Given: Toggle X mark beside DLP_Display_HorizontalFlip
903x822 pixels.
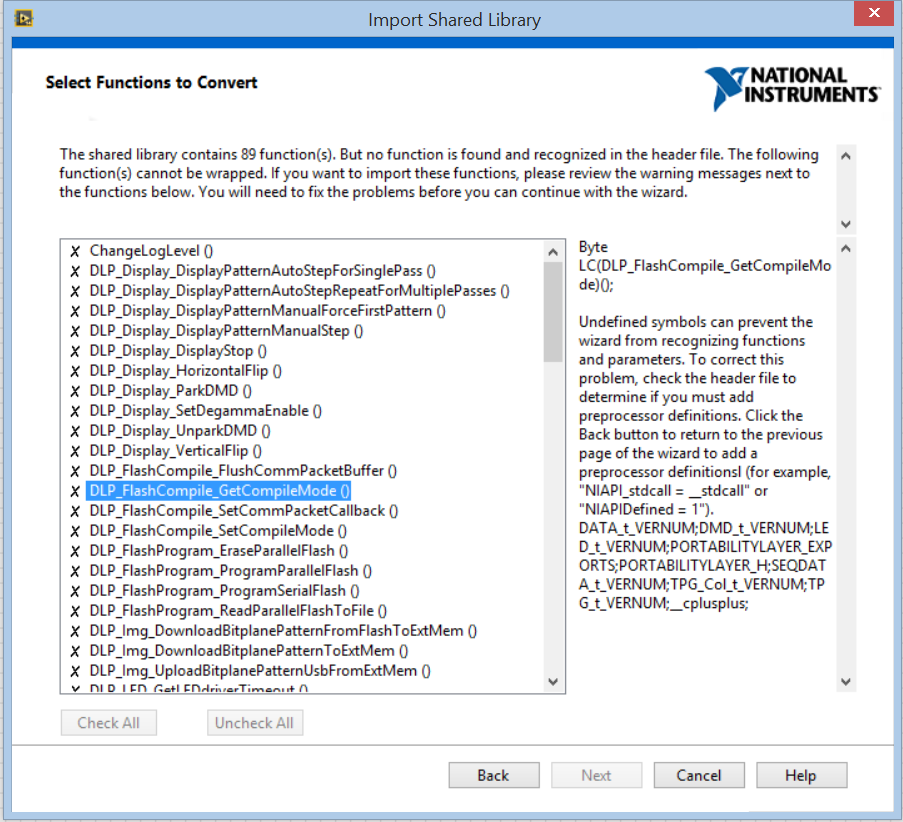Looking at the screenshot, I should (x=75, y=372).
